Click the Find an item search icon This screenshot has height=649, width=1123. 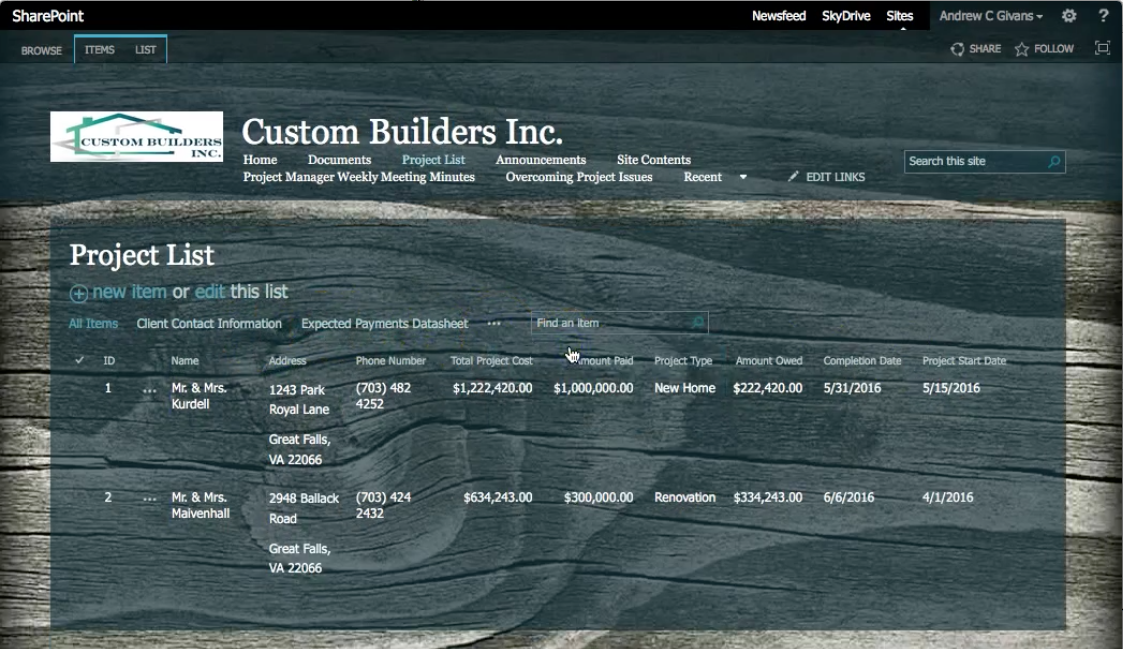698,323
